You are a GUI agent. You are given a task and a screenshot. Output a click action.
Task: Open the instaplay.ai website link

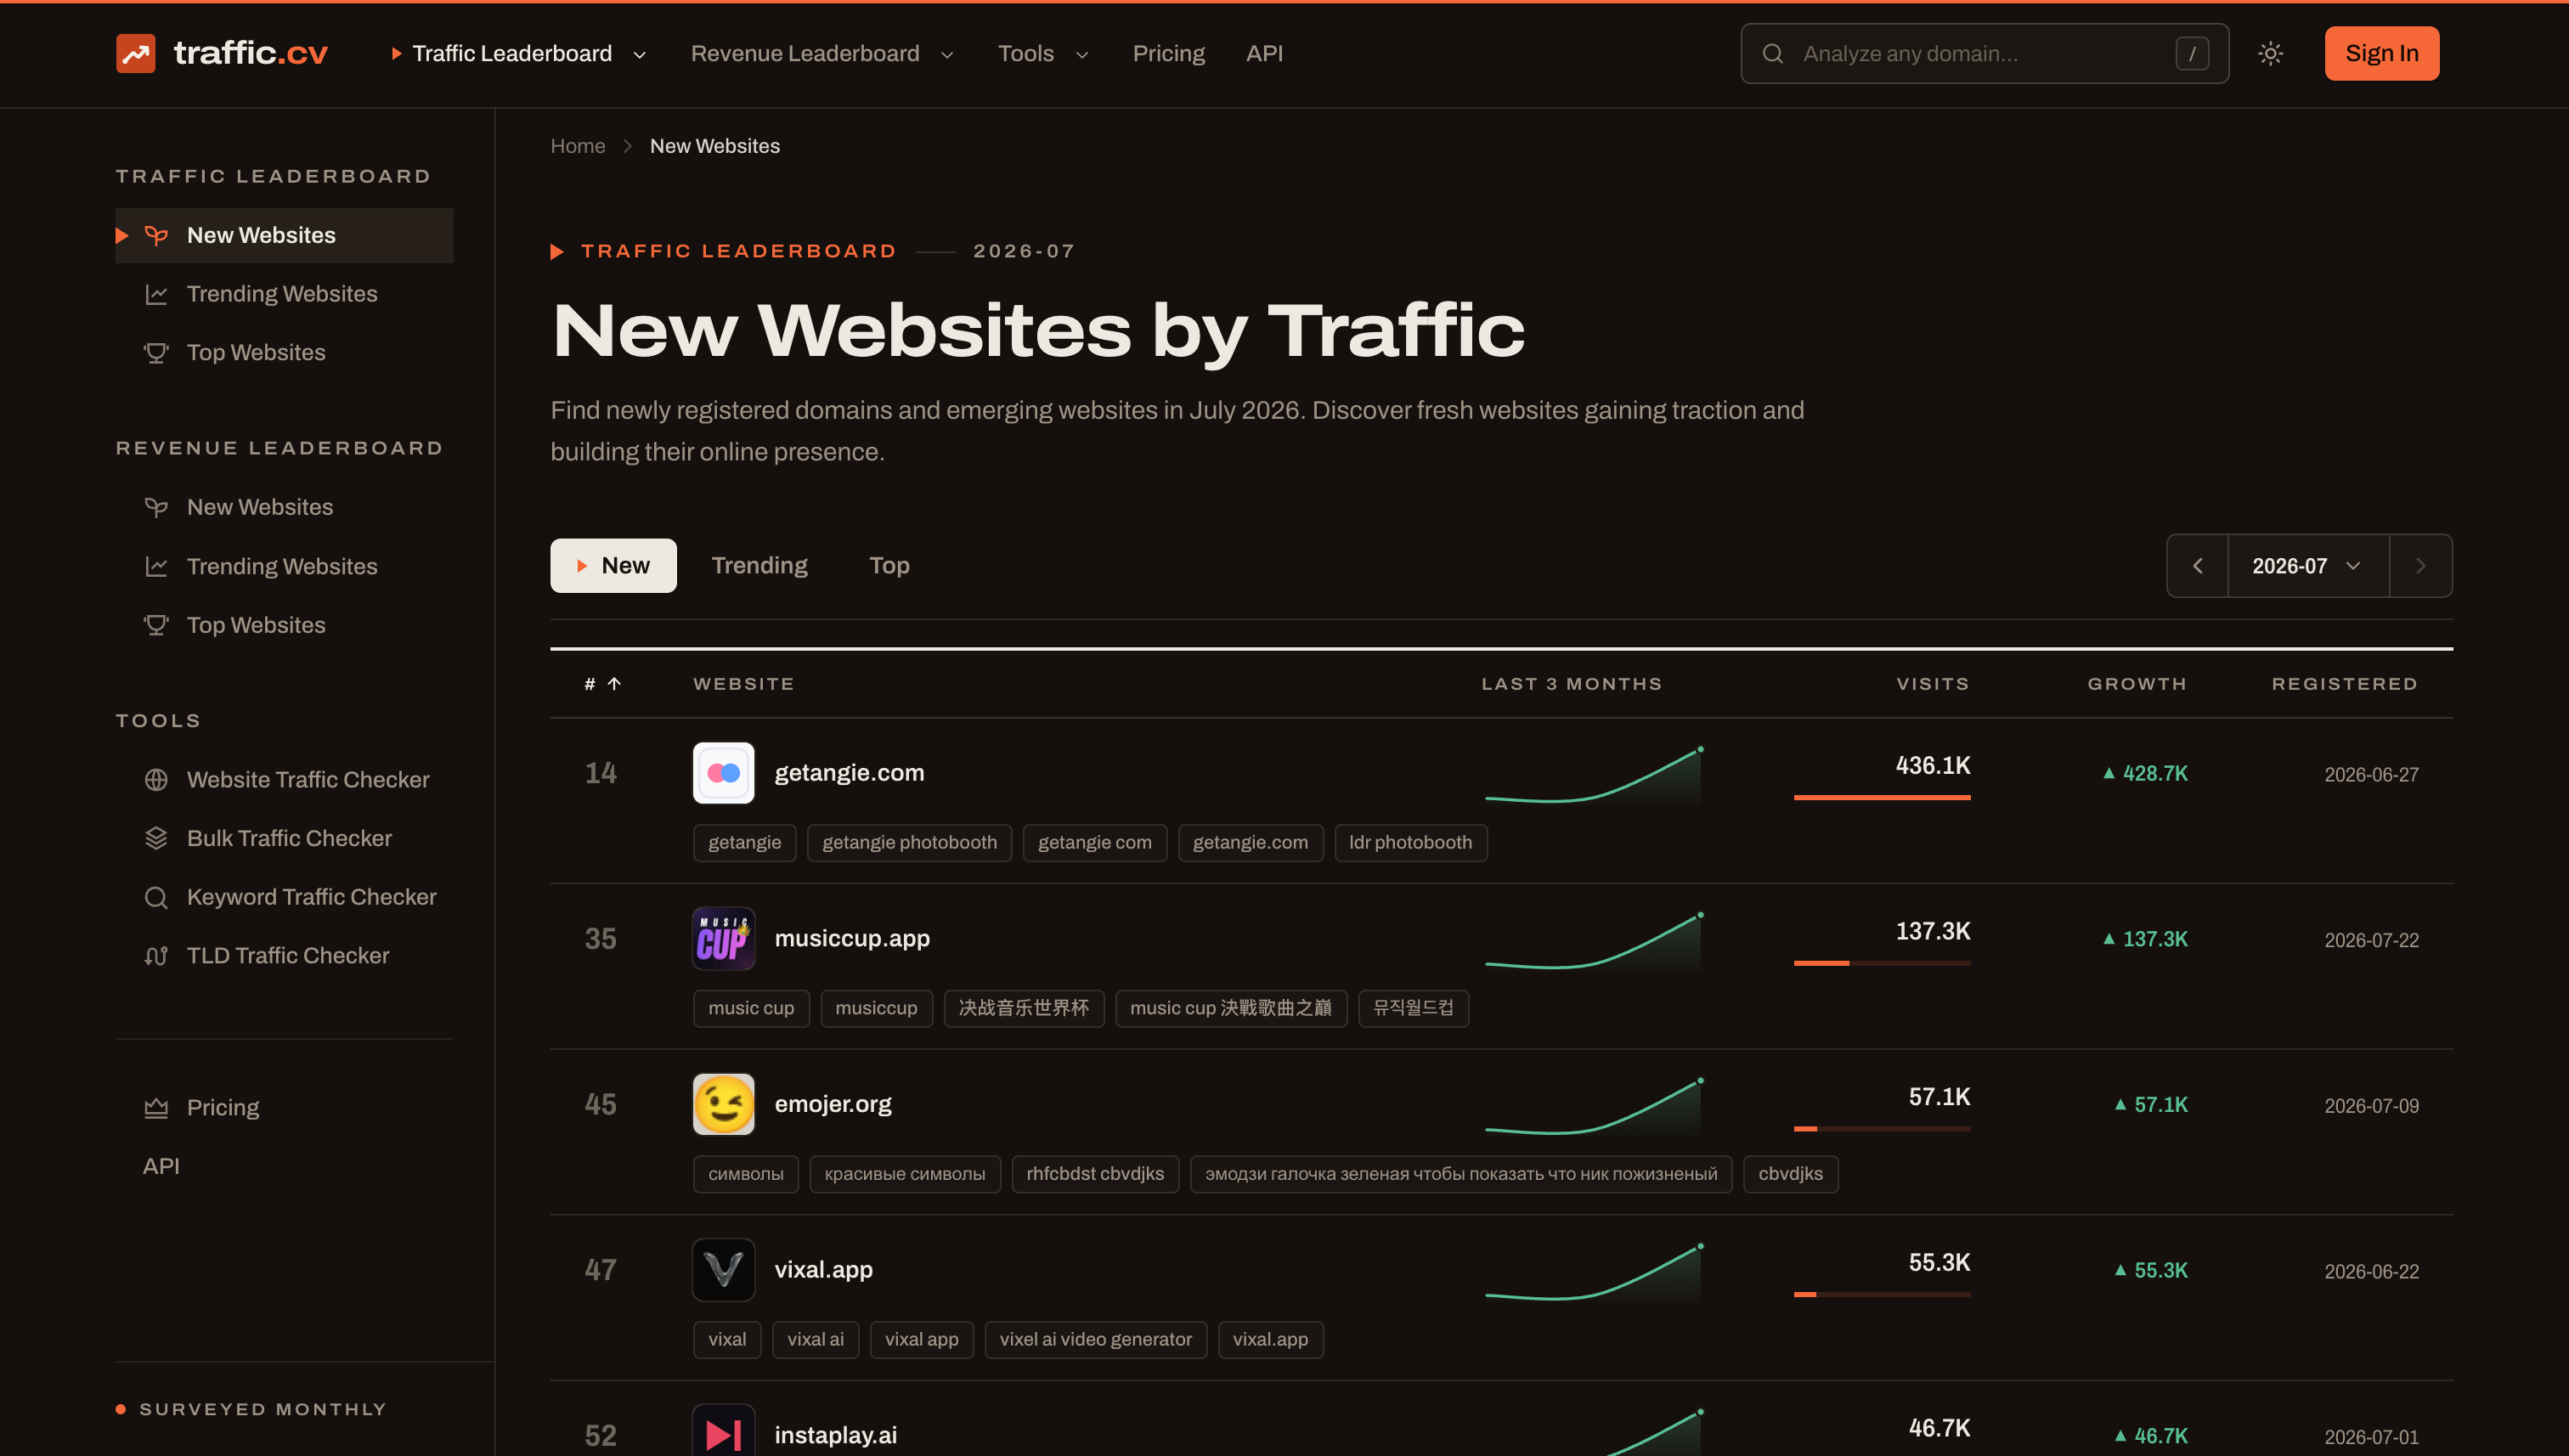(x=836, y=1436)
